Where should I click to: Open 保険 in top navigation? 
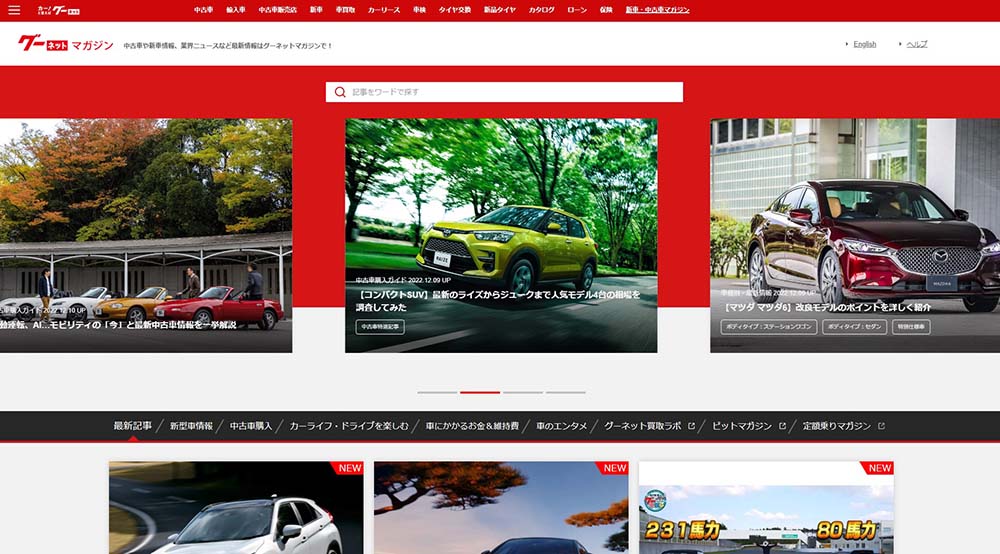coord(606,10)
